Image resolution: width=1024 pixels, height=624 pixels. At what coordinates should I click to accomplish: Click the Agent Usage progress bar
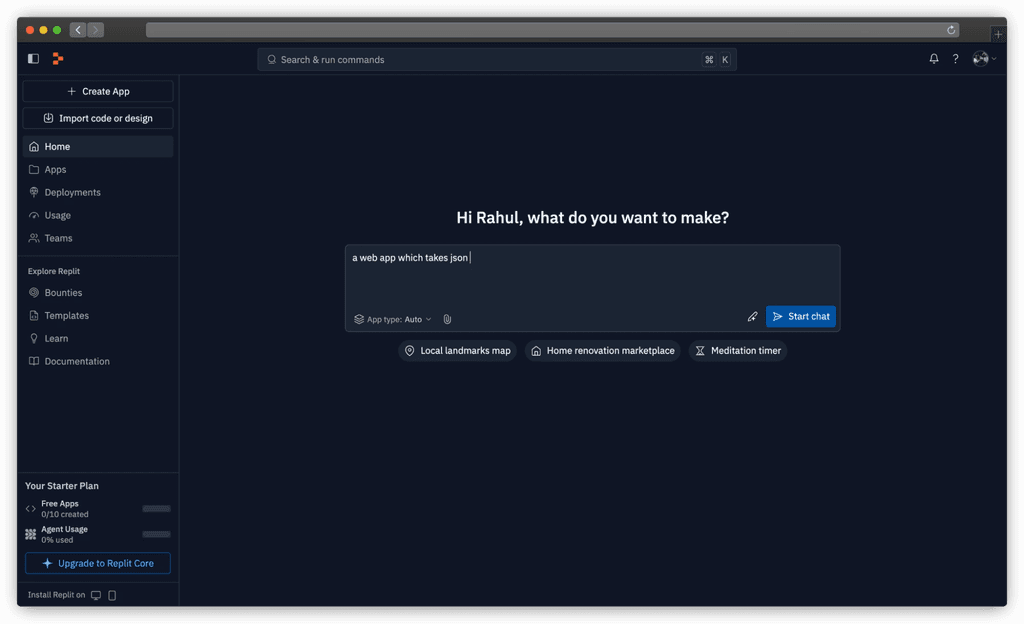(156, 534)
